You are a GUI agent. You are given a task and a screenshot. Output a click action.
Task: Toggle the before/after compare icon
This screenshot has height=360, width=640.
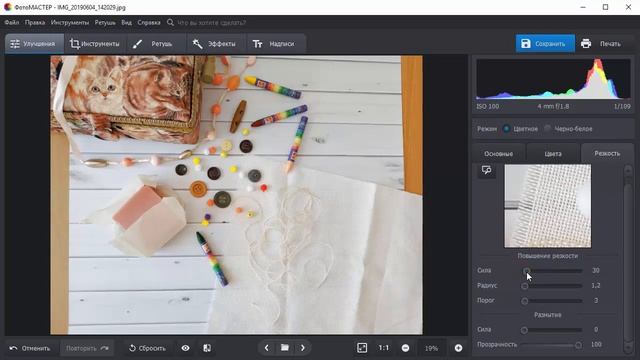(207, 348)
